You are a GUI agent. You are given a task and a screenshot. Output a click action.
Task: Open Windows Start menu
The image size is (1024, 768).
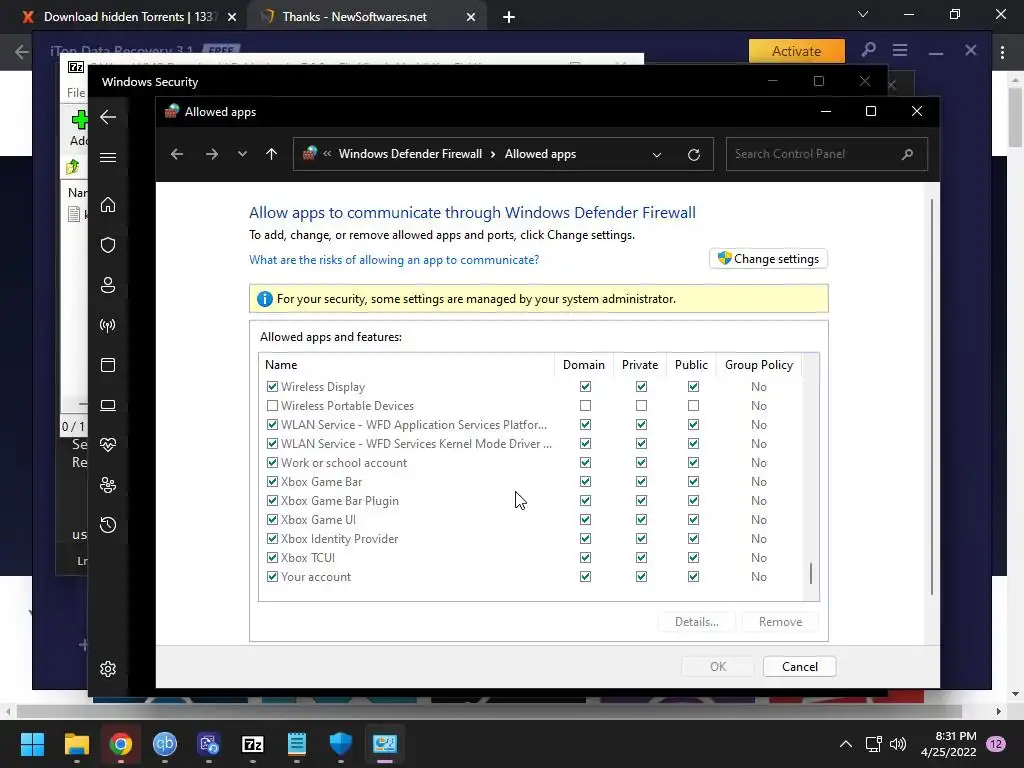(x=32, y=744)
